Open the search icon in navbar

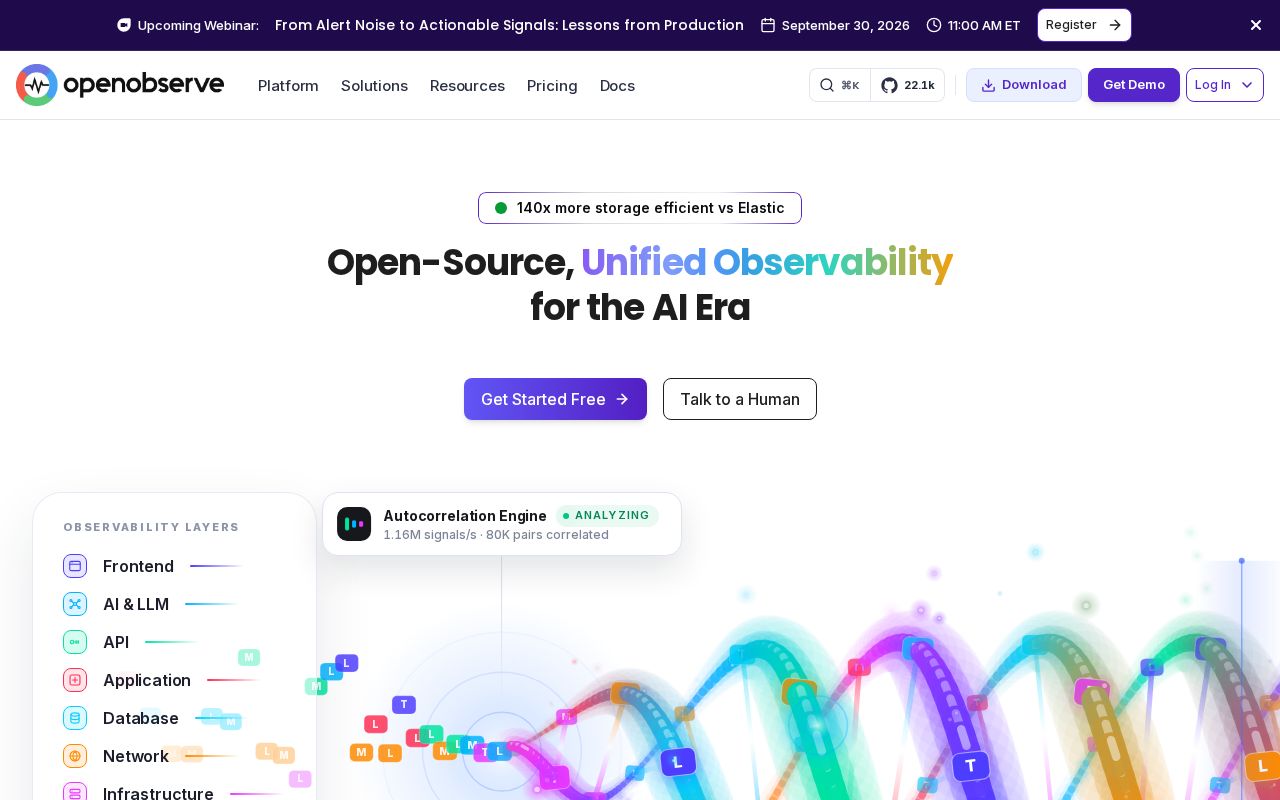point(827,85)
